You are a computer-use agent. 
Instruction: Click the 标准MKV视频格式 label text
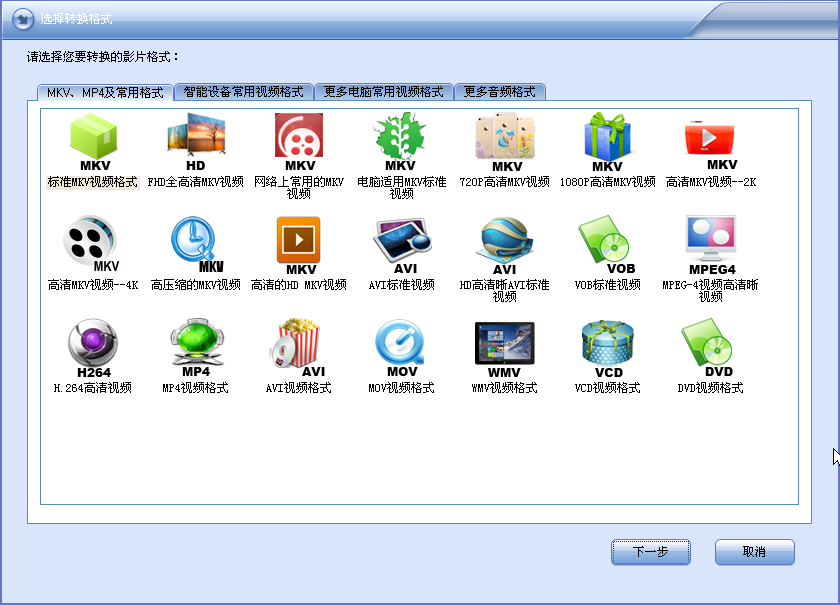click(x=93, y=182)
